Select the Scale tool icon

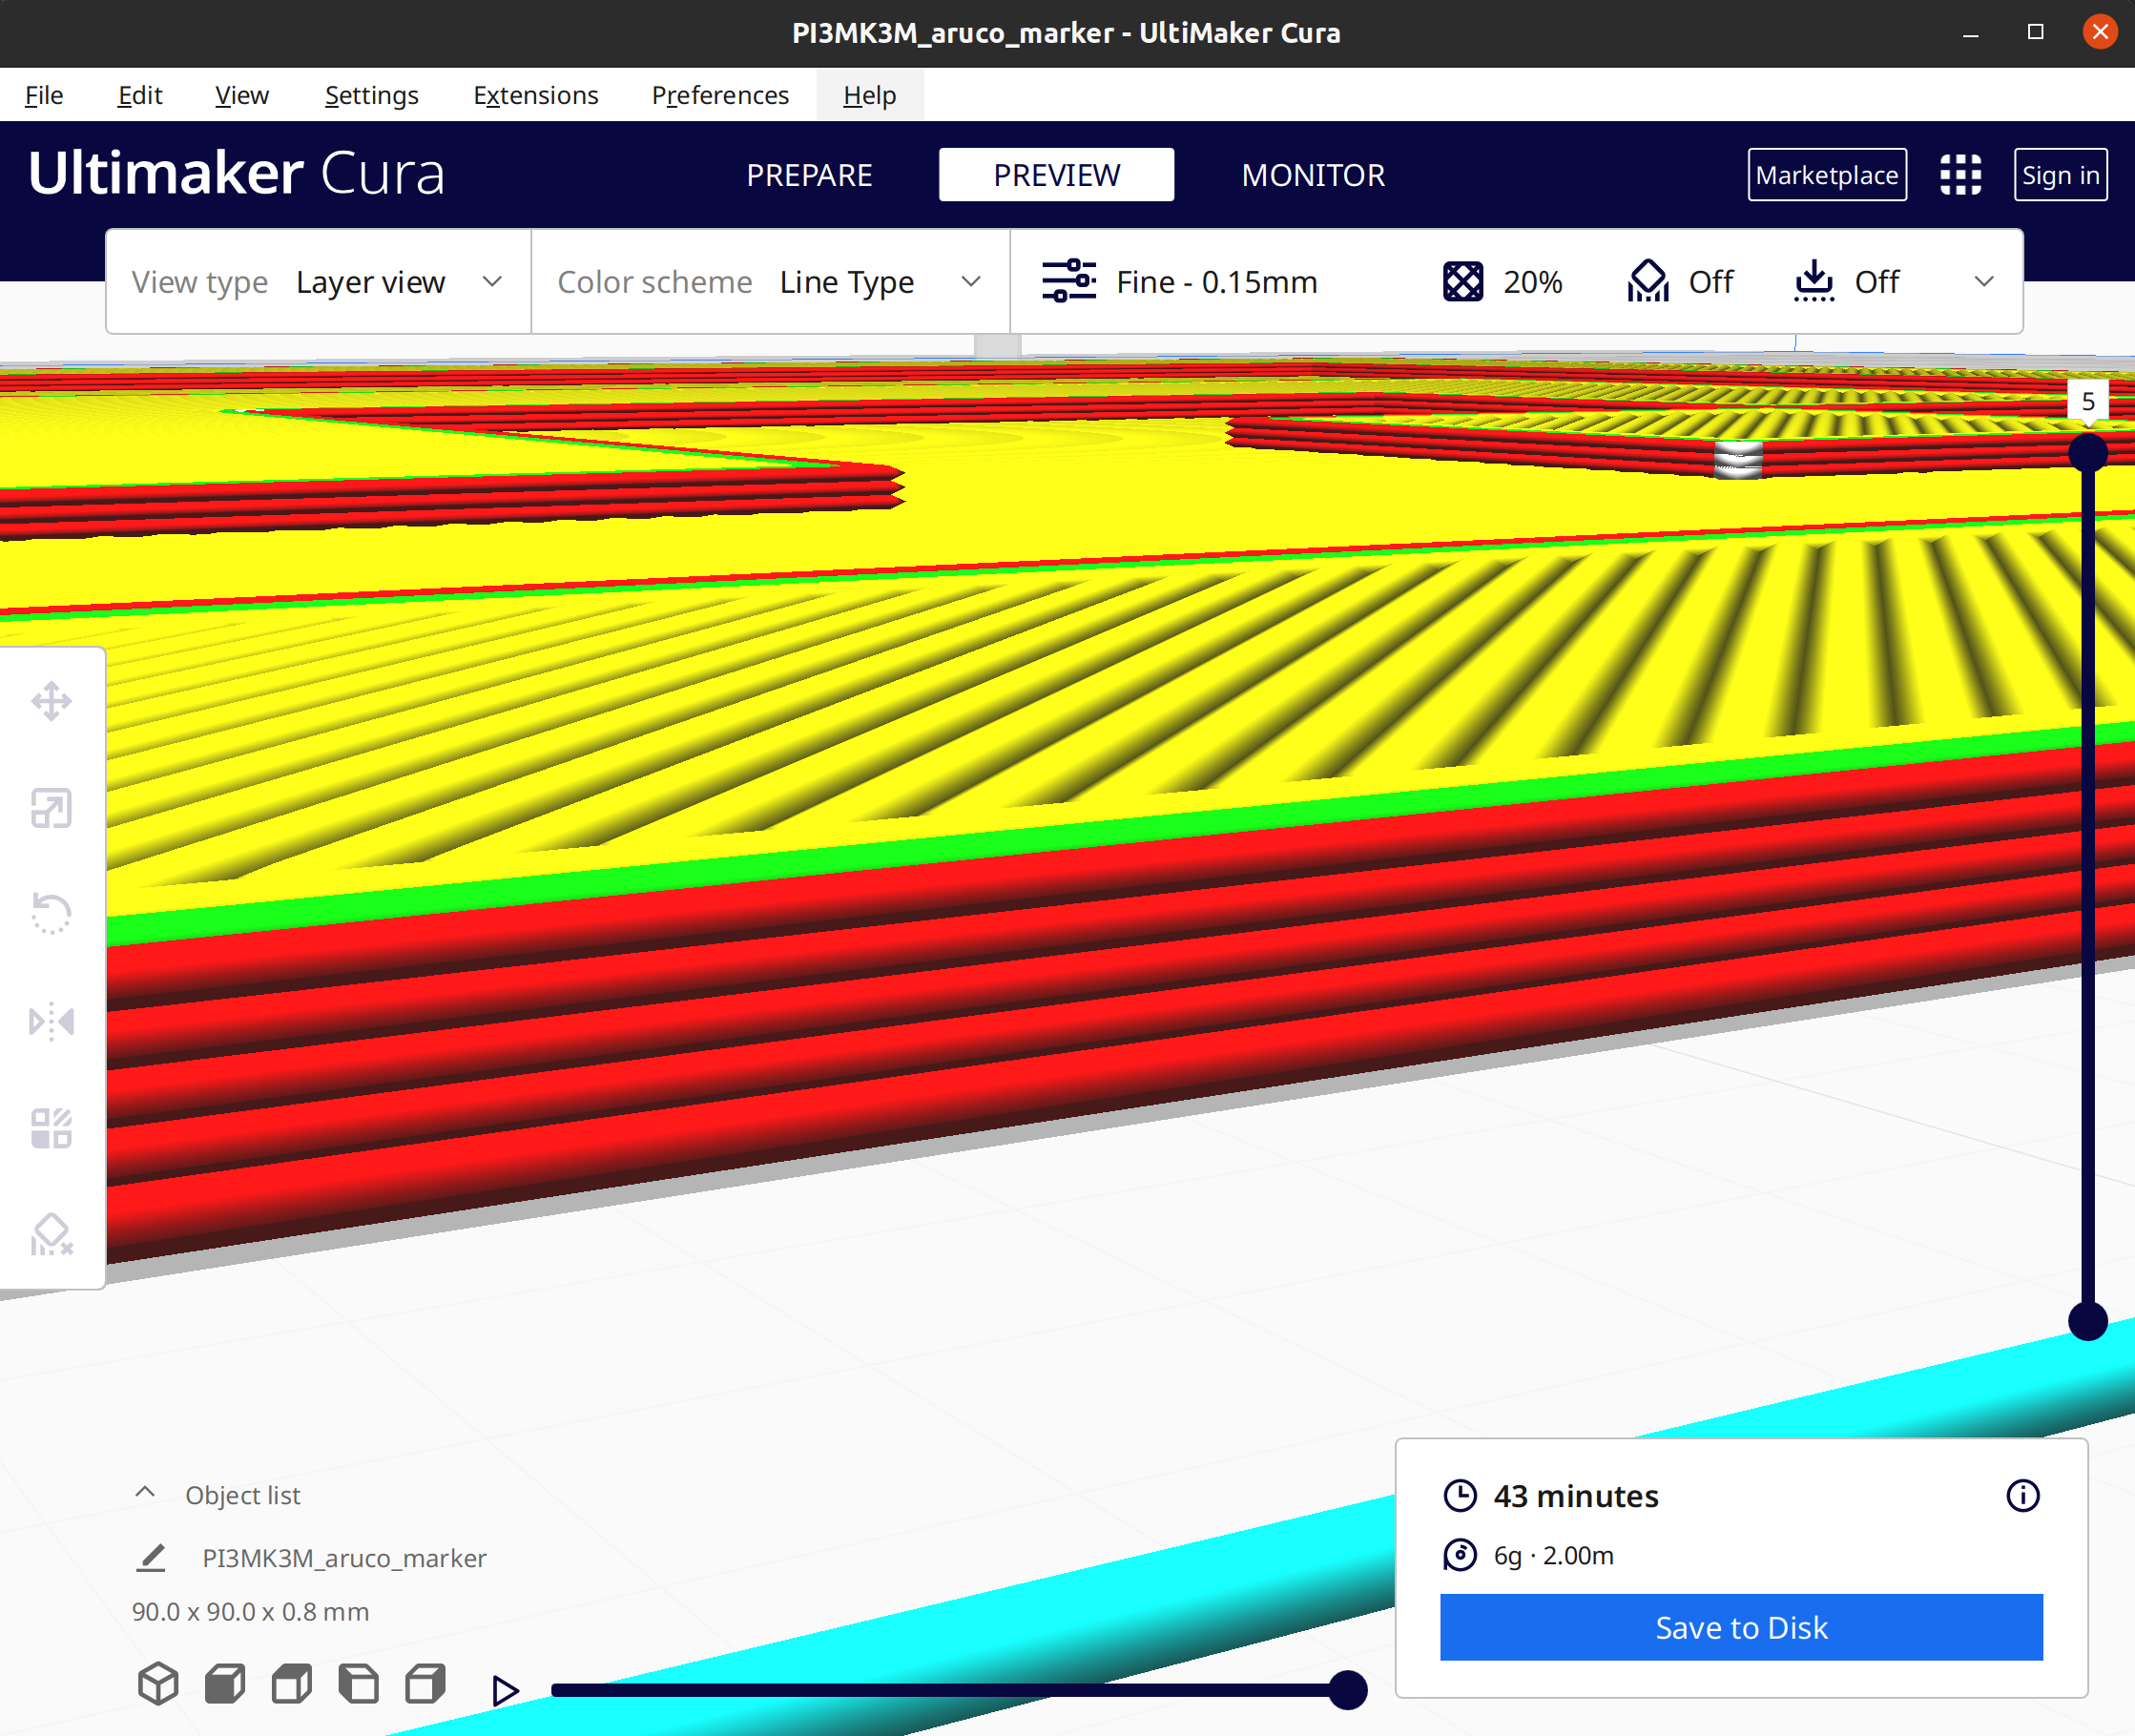[x=51, y=808]
